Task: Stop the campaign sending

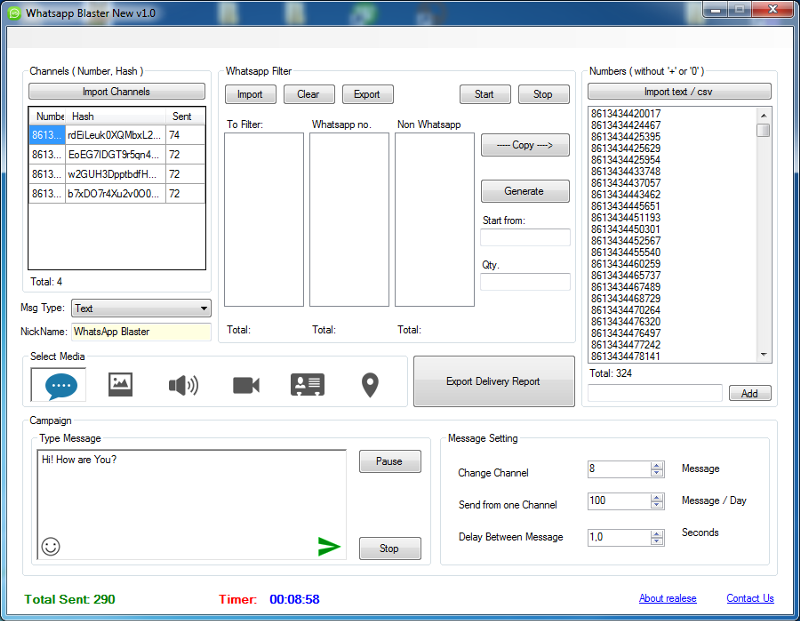Action: click(x=390, y=549)
